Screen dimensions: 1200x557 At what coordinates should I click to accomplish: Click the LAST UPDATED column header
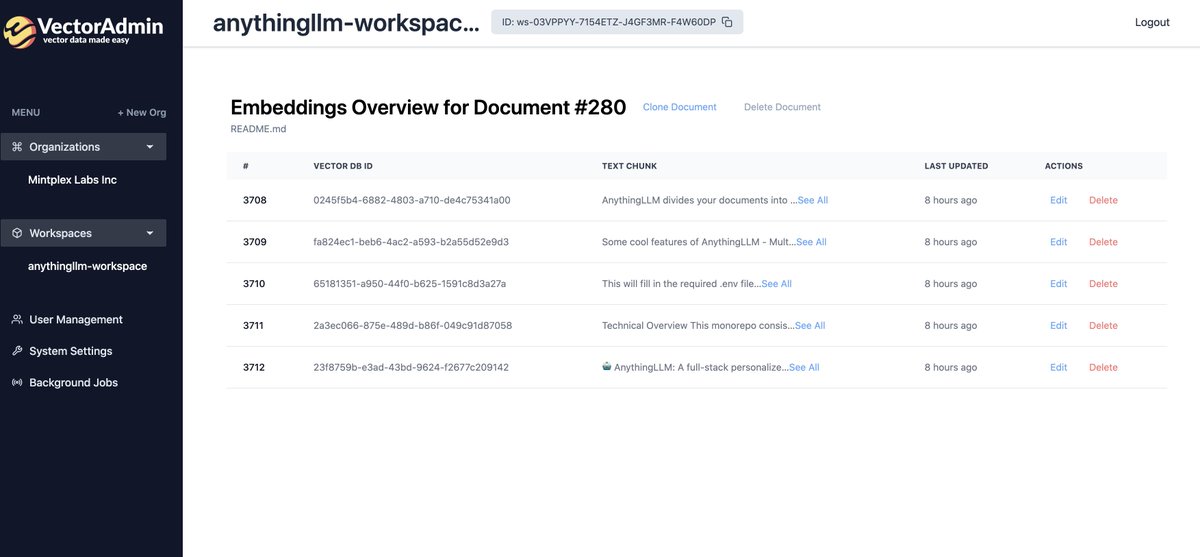(x=956, y=166)
